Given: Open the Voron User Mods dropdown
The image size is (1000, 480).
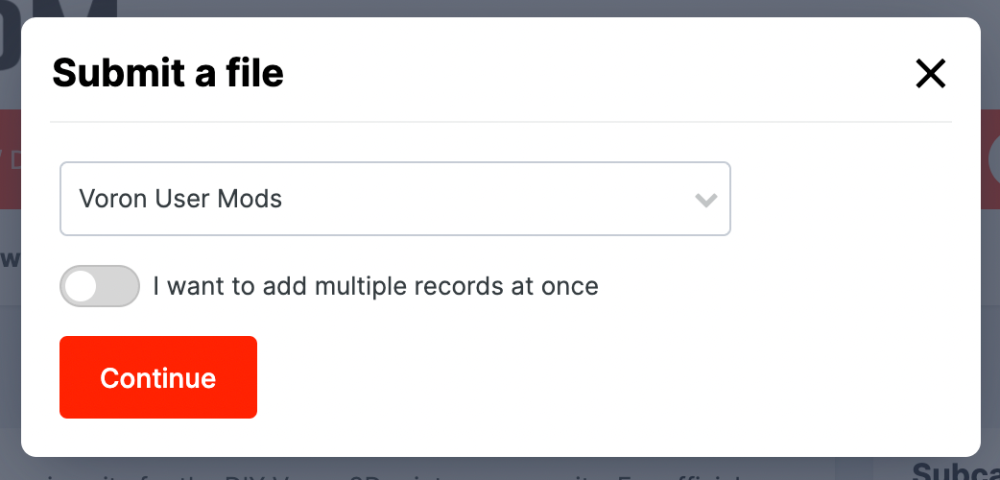Looking at the screenshot, I should (395, 199).
